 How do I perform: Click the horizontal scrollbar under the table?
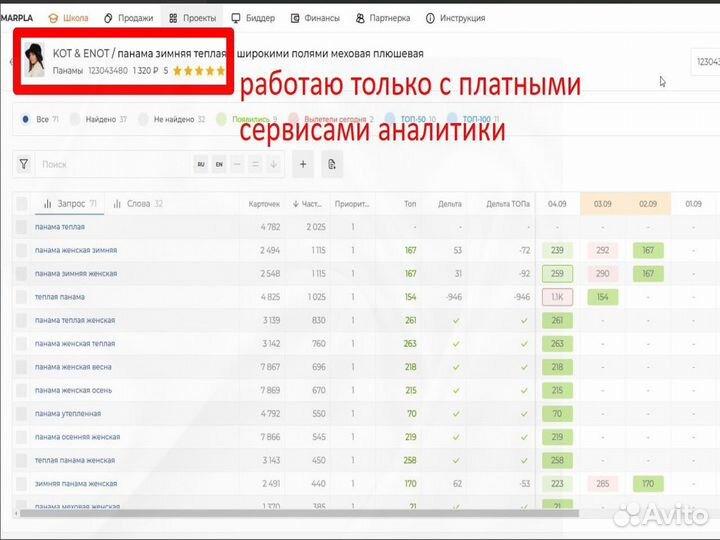click(298, 513)
